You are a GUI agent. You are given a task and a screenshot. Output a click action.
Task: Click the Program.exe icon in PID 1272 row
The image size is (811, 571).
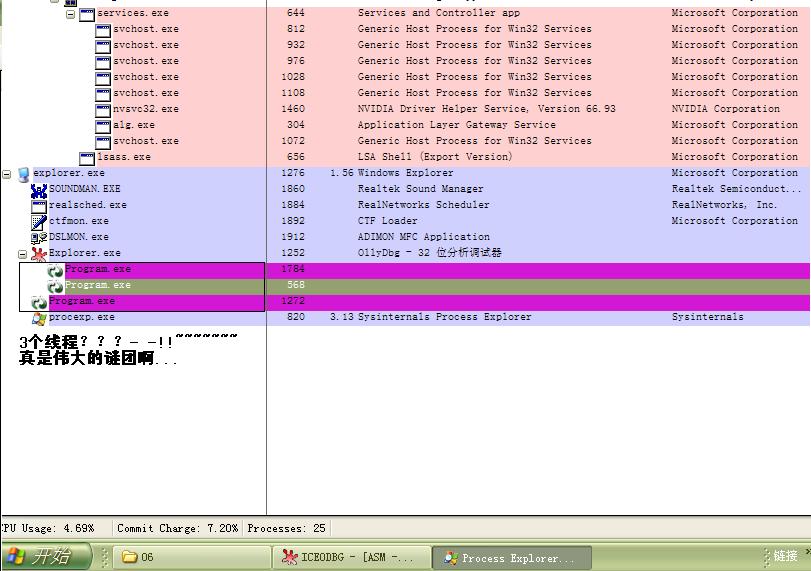click(x=39, y=302)
